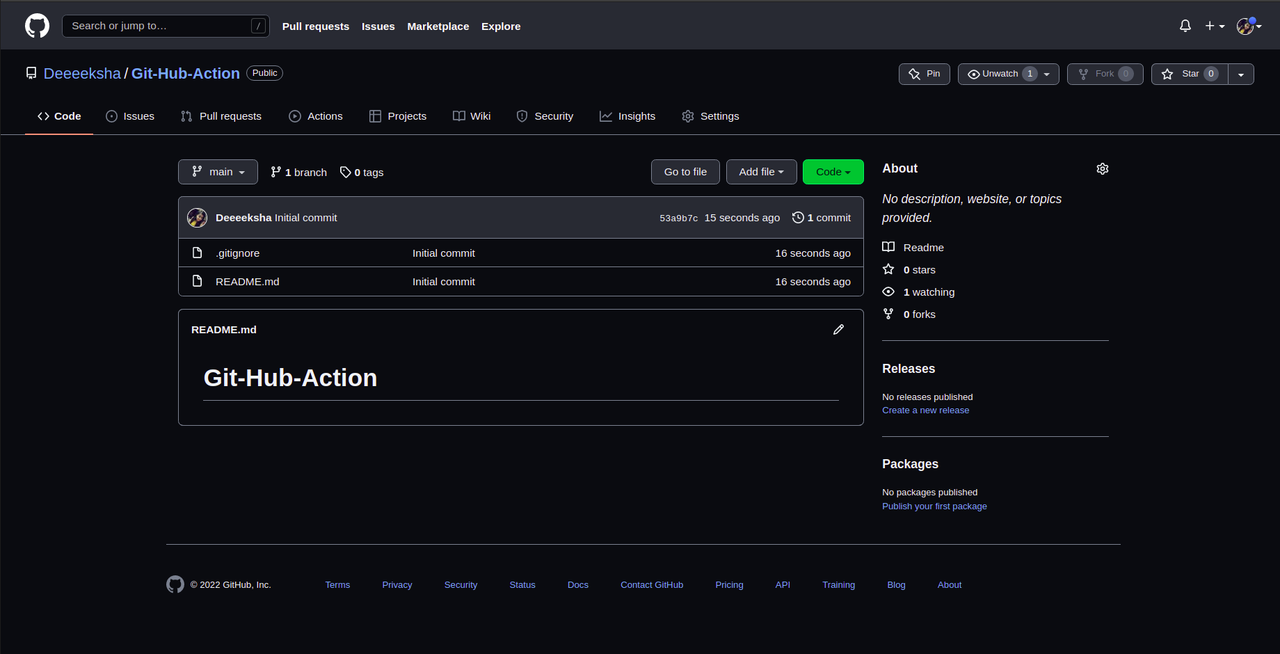Focus the Search or jump to field
Screen dimensions: 1280x654
tap(166, 26)
